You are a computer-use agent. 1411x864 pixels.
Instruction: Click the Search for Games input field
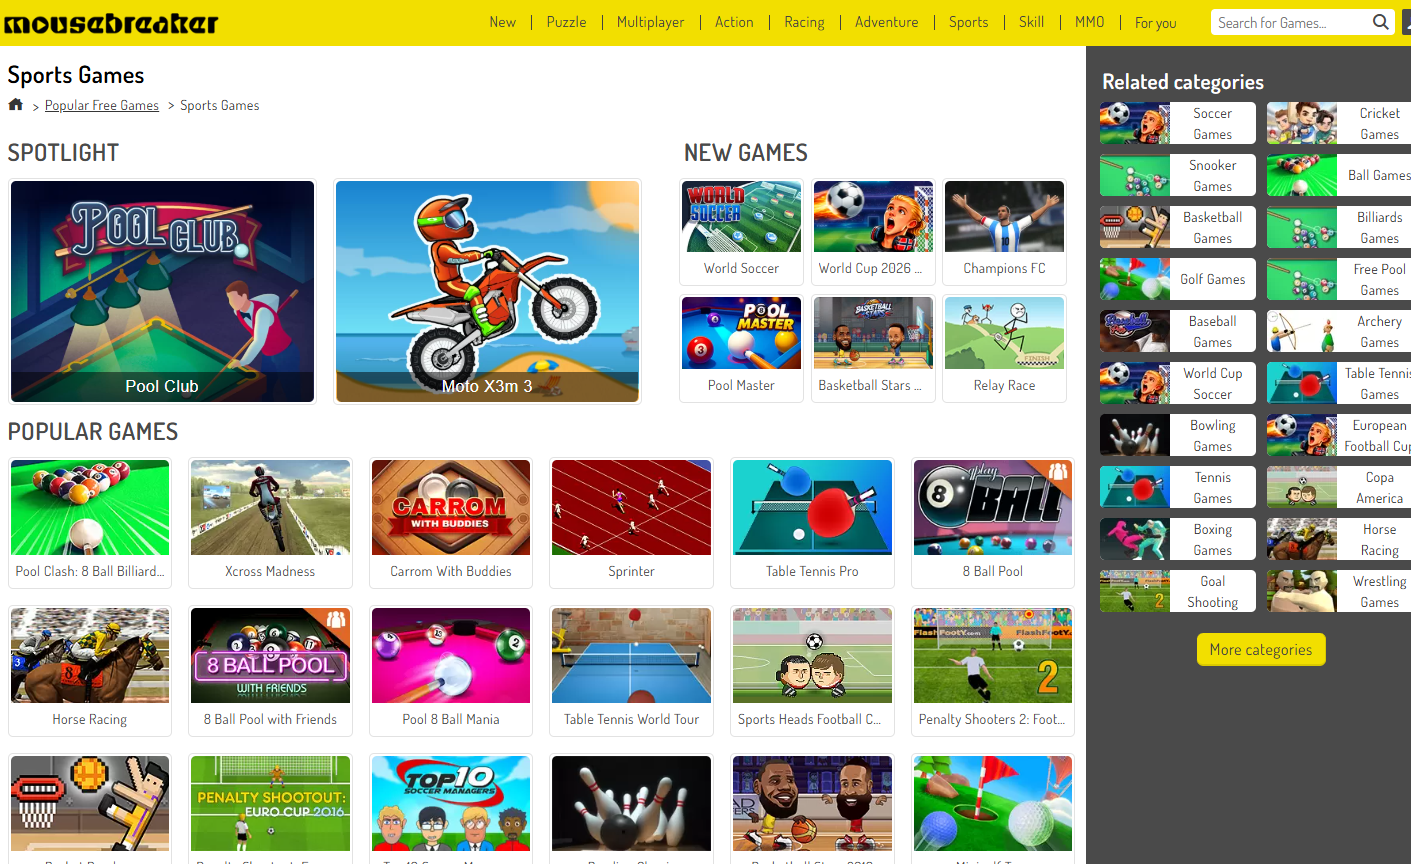(x=1292, y=22)
